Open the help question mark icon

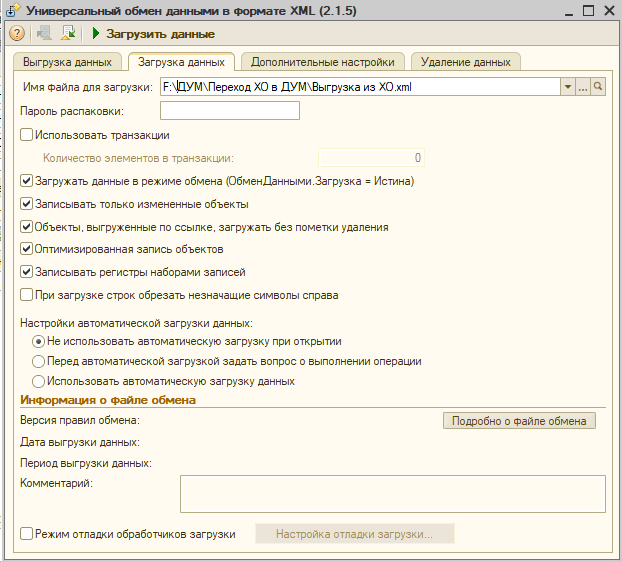pos(17,33)
